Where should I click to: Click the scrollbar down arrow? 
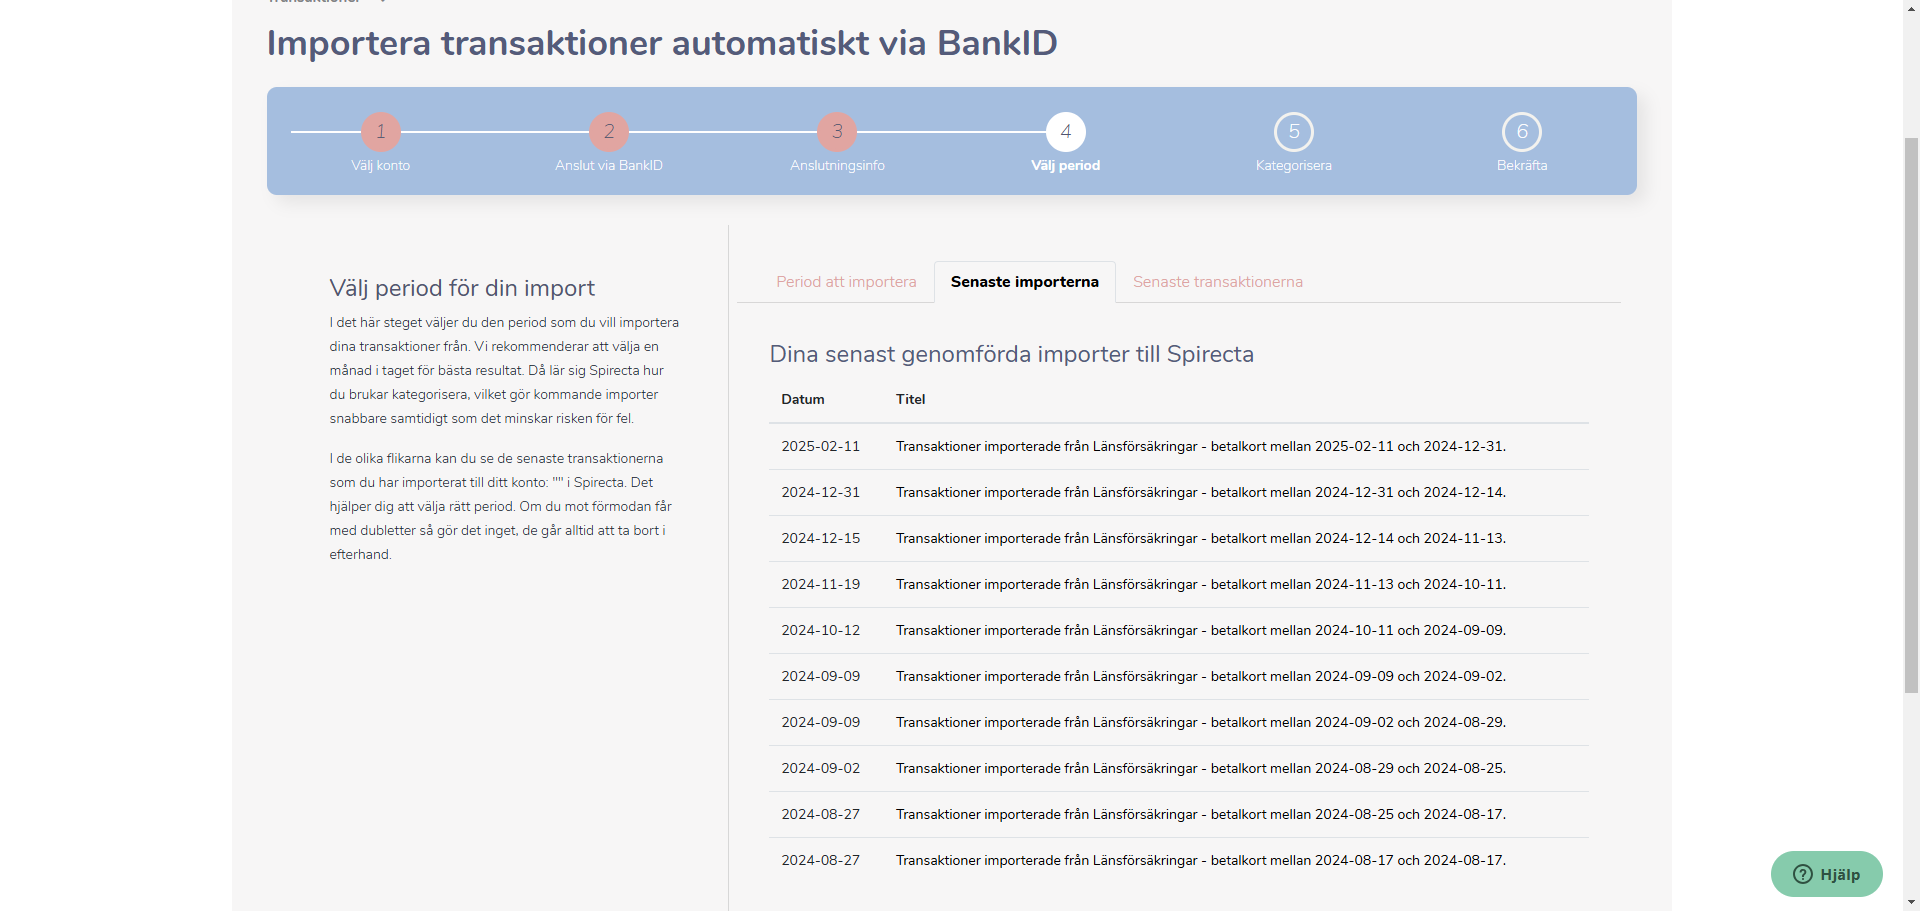[1911, 902]
